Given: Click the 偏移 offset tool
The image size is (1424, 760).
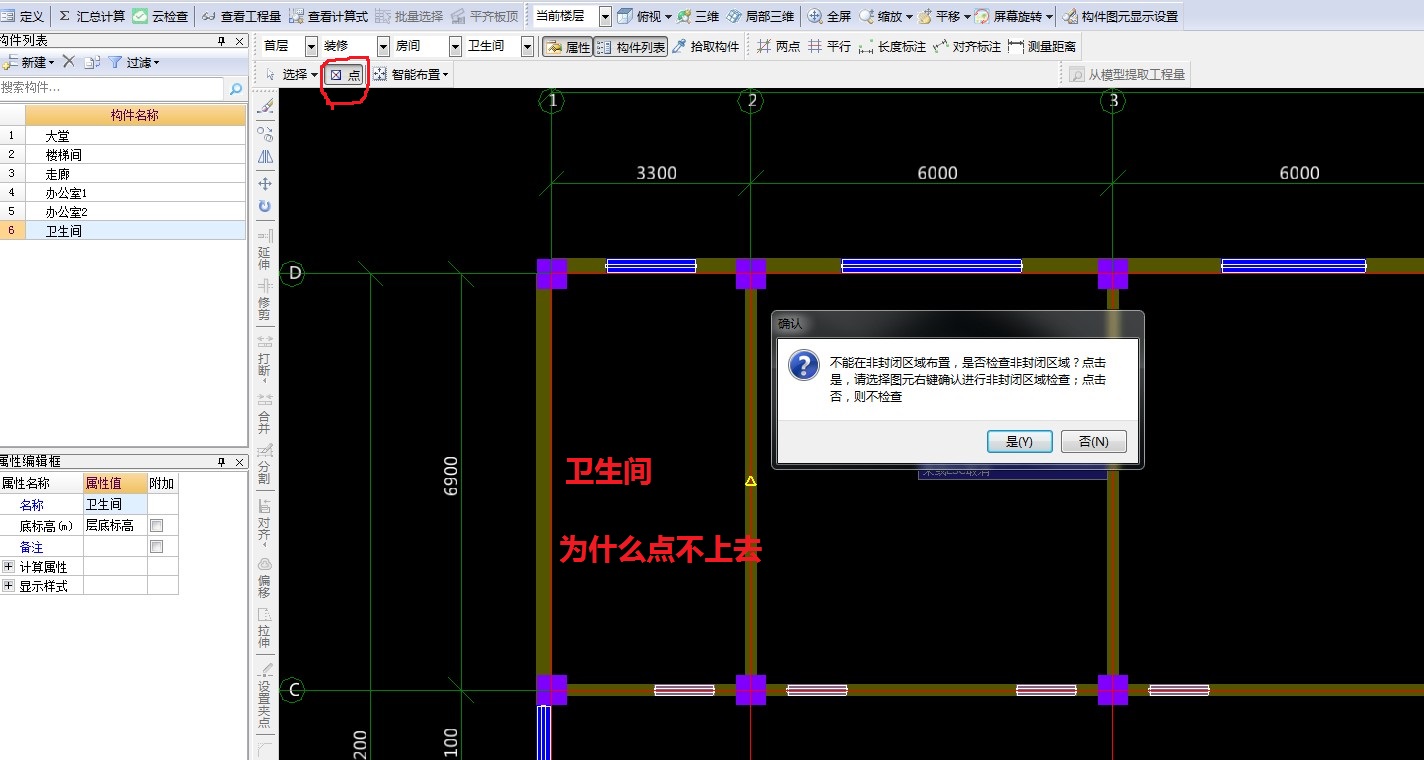Looking at the screenshot, I should point(265,577).
